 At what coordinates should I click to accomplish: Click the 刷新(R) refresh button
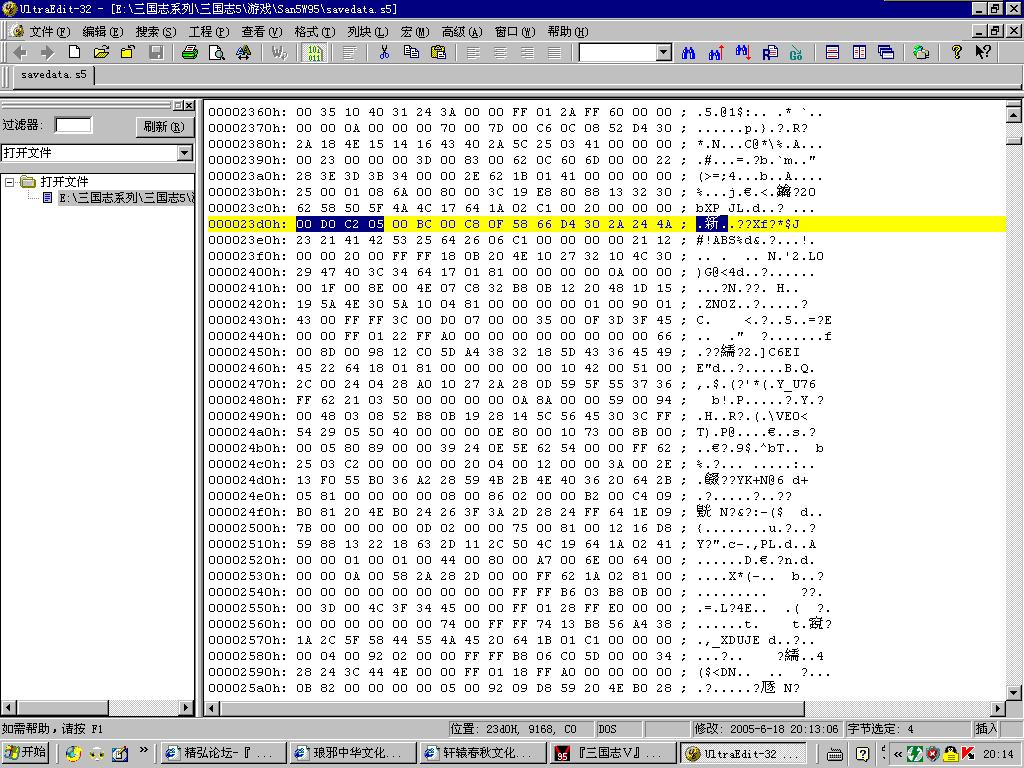163,126
